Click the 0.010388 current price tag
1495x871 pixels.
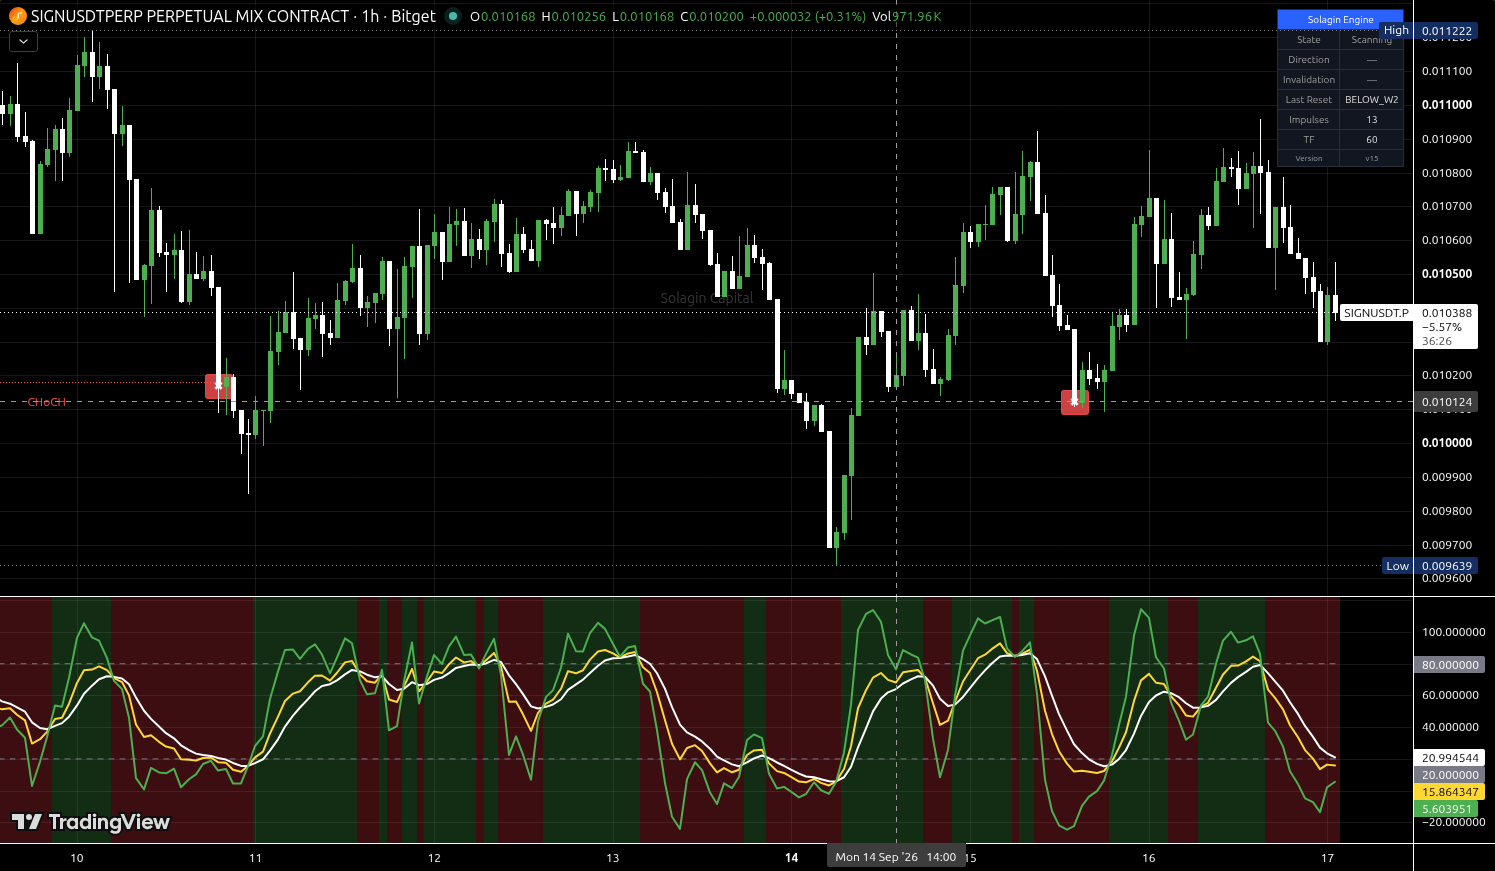pyautogui.click(x=1447, y=313)
